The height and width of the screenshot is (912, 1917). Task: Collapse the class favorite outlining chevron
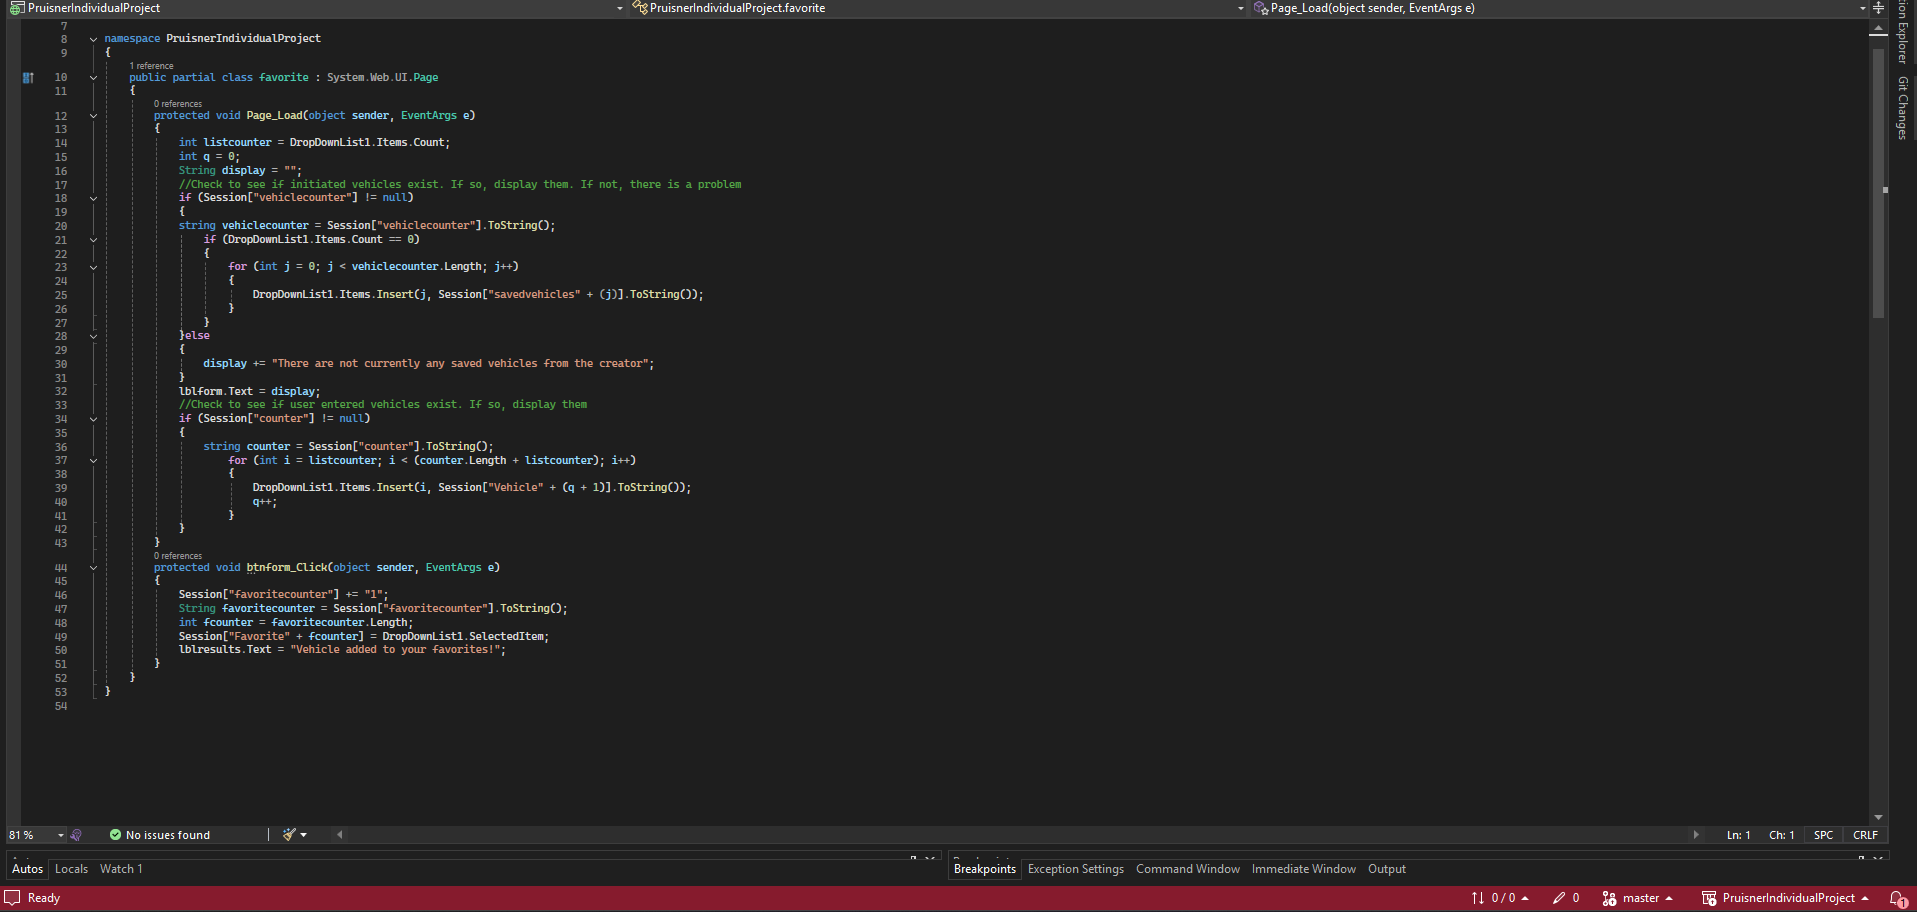tap(93, 77)
